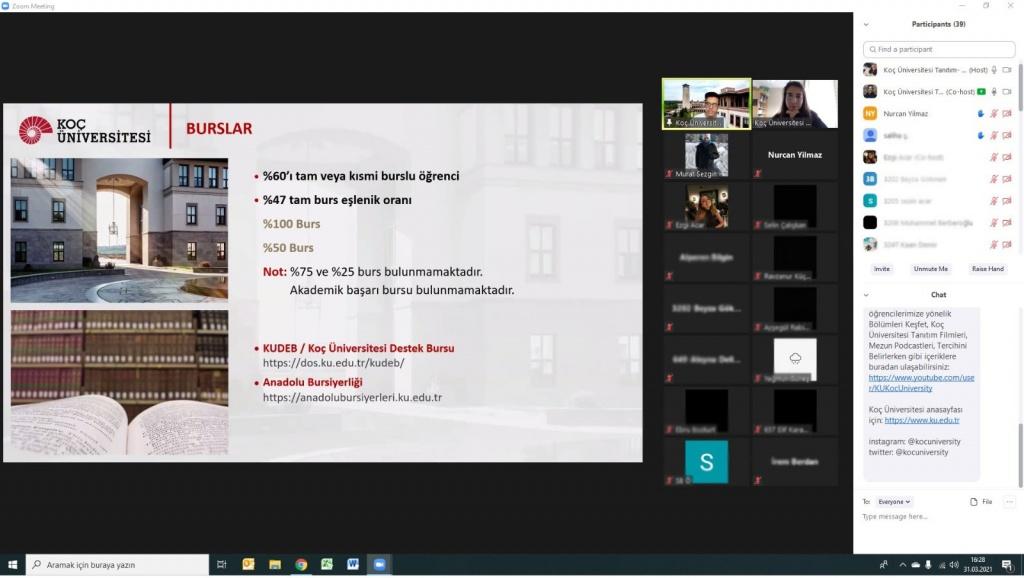This screenshot has height=578, width=1024.
Task: Click muted mic icon on Nurcan Yilmaz video tile
Action: pyautogui.click(x=758, y=174)
